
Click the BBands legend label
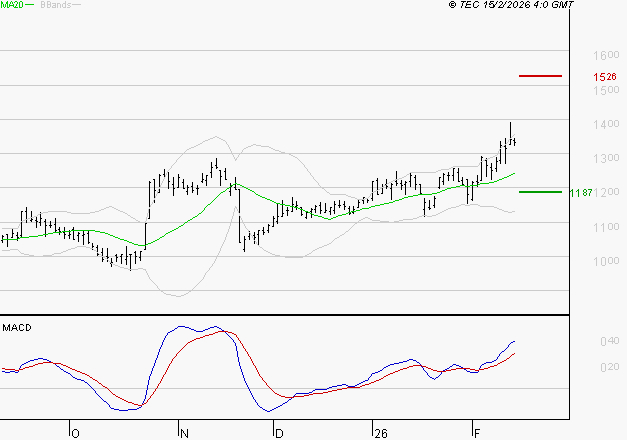tap(57, 5)
